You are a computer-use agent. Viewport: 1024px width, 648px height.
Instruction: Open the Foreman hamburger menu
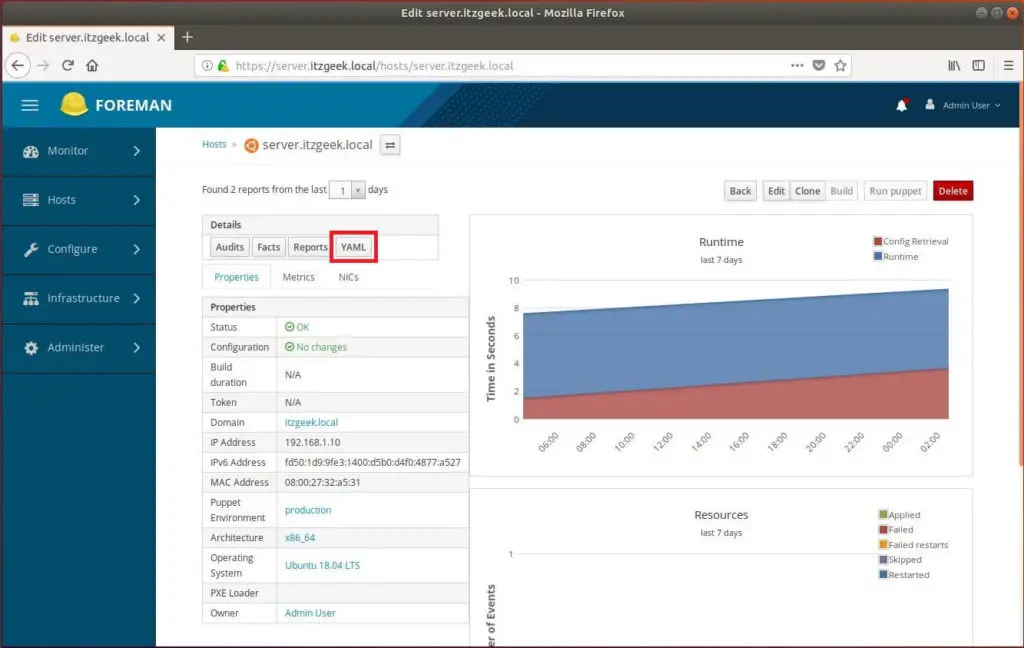(x=30, y=105)
